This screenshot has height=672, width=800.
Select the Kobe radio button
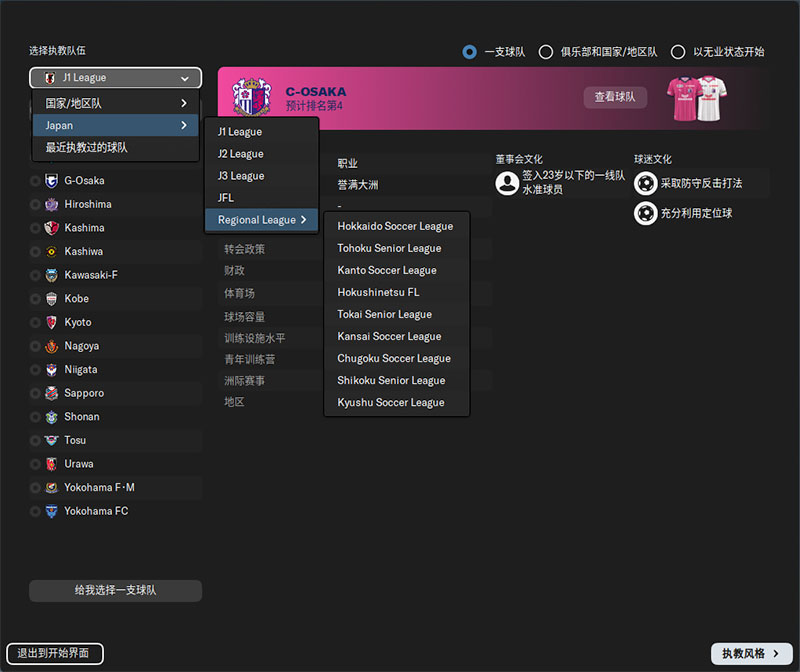tap(35, 299)
